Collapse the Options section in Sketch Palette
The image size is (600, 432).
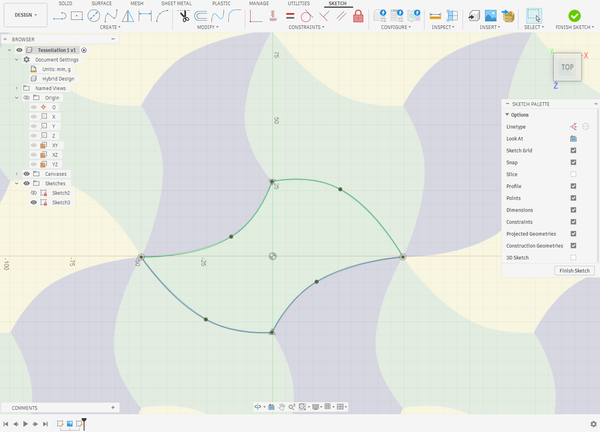click(x=507, y=114)
